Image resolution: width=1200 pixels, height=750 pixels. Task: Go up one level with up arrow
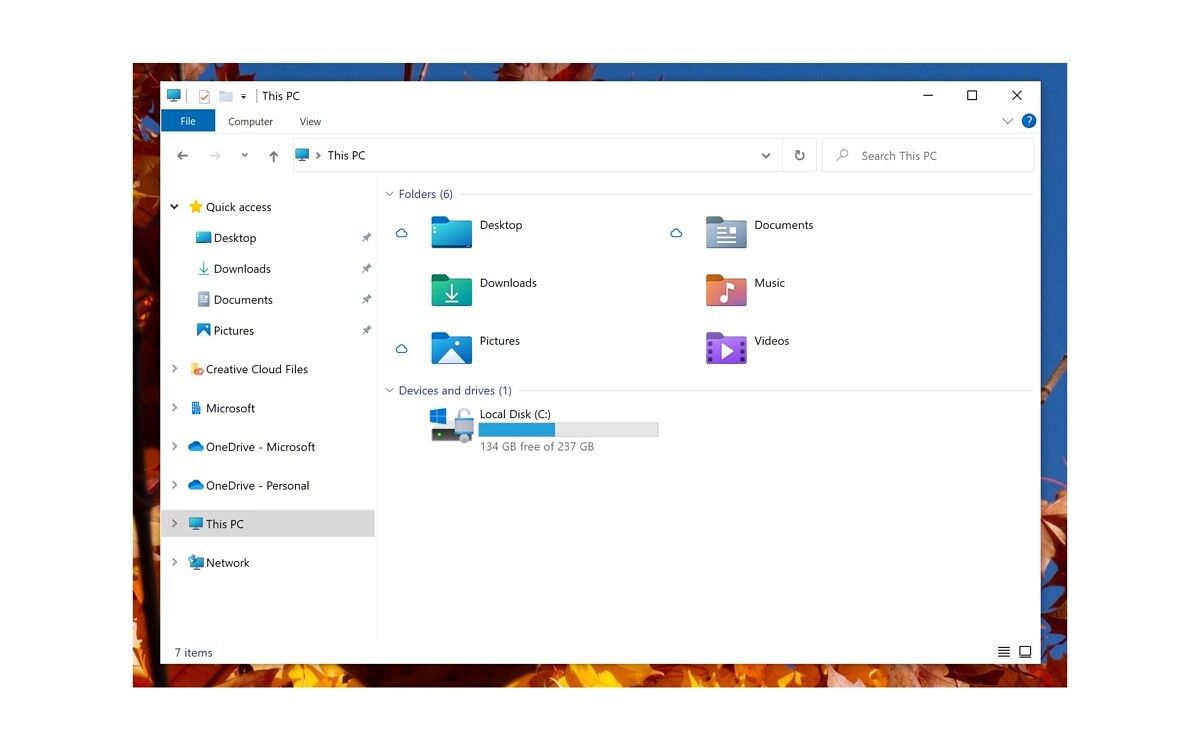[273, 156]
